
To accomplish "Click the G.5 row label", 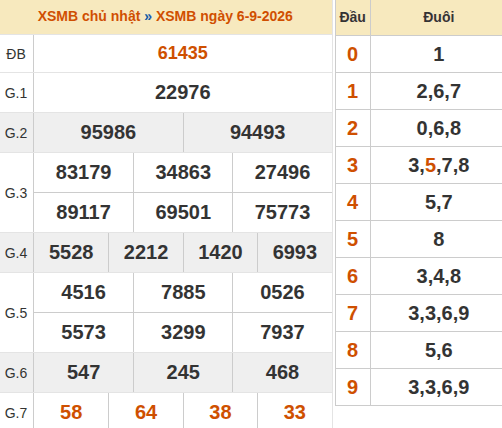I will [16, 313].
